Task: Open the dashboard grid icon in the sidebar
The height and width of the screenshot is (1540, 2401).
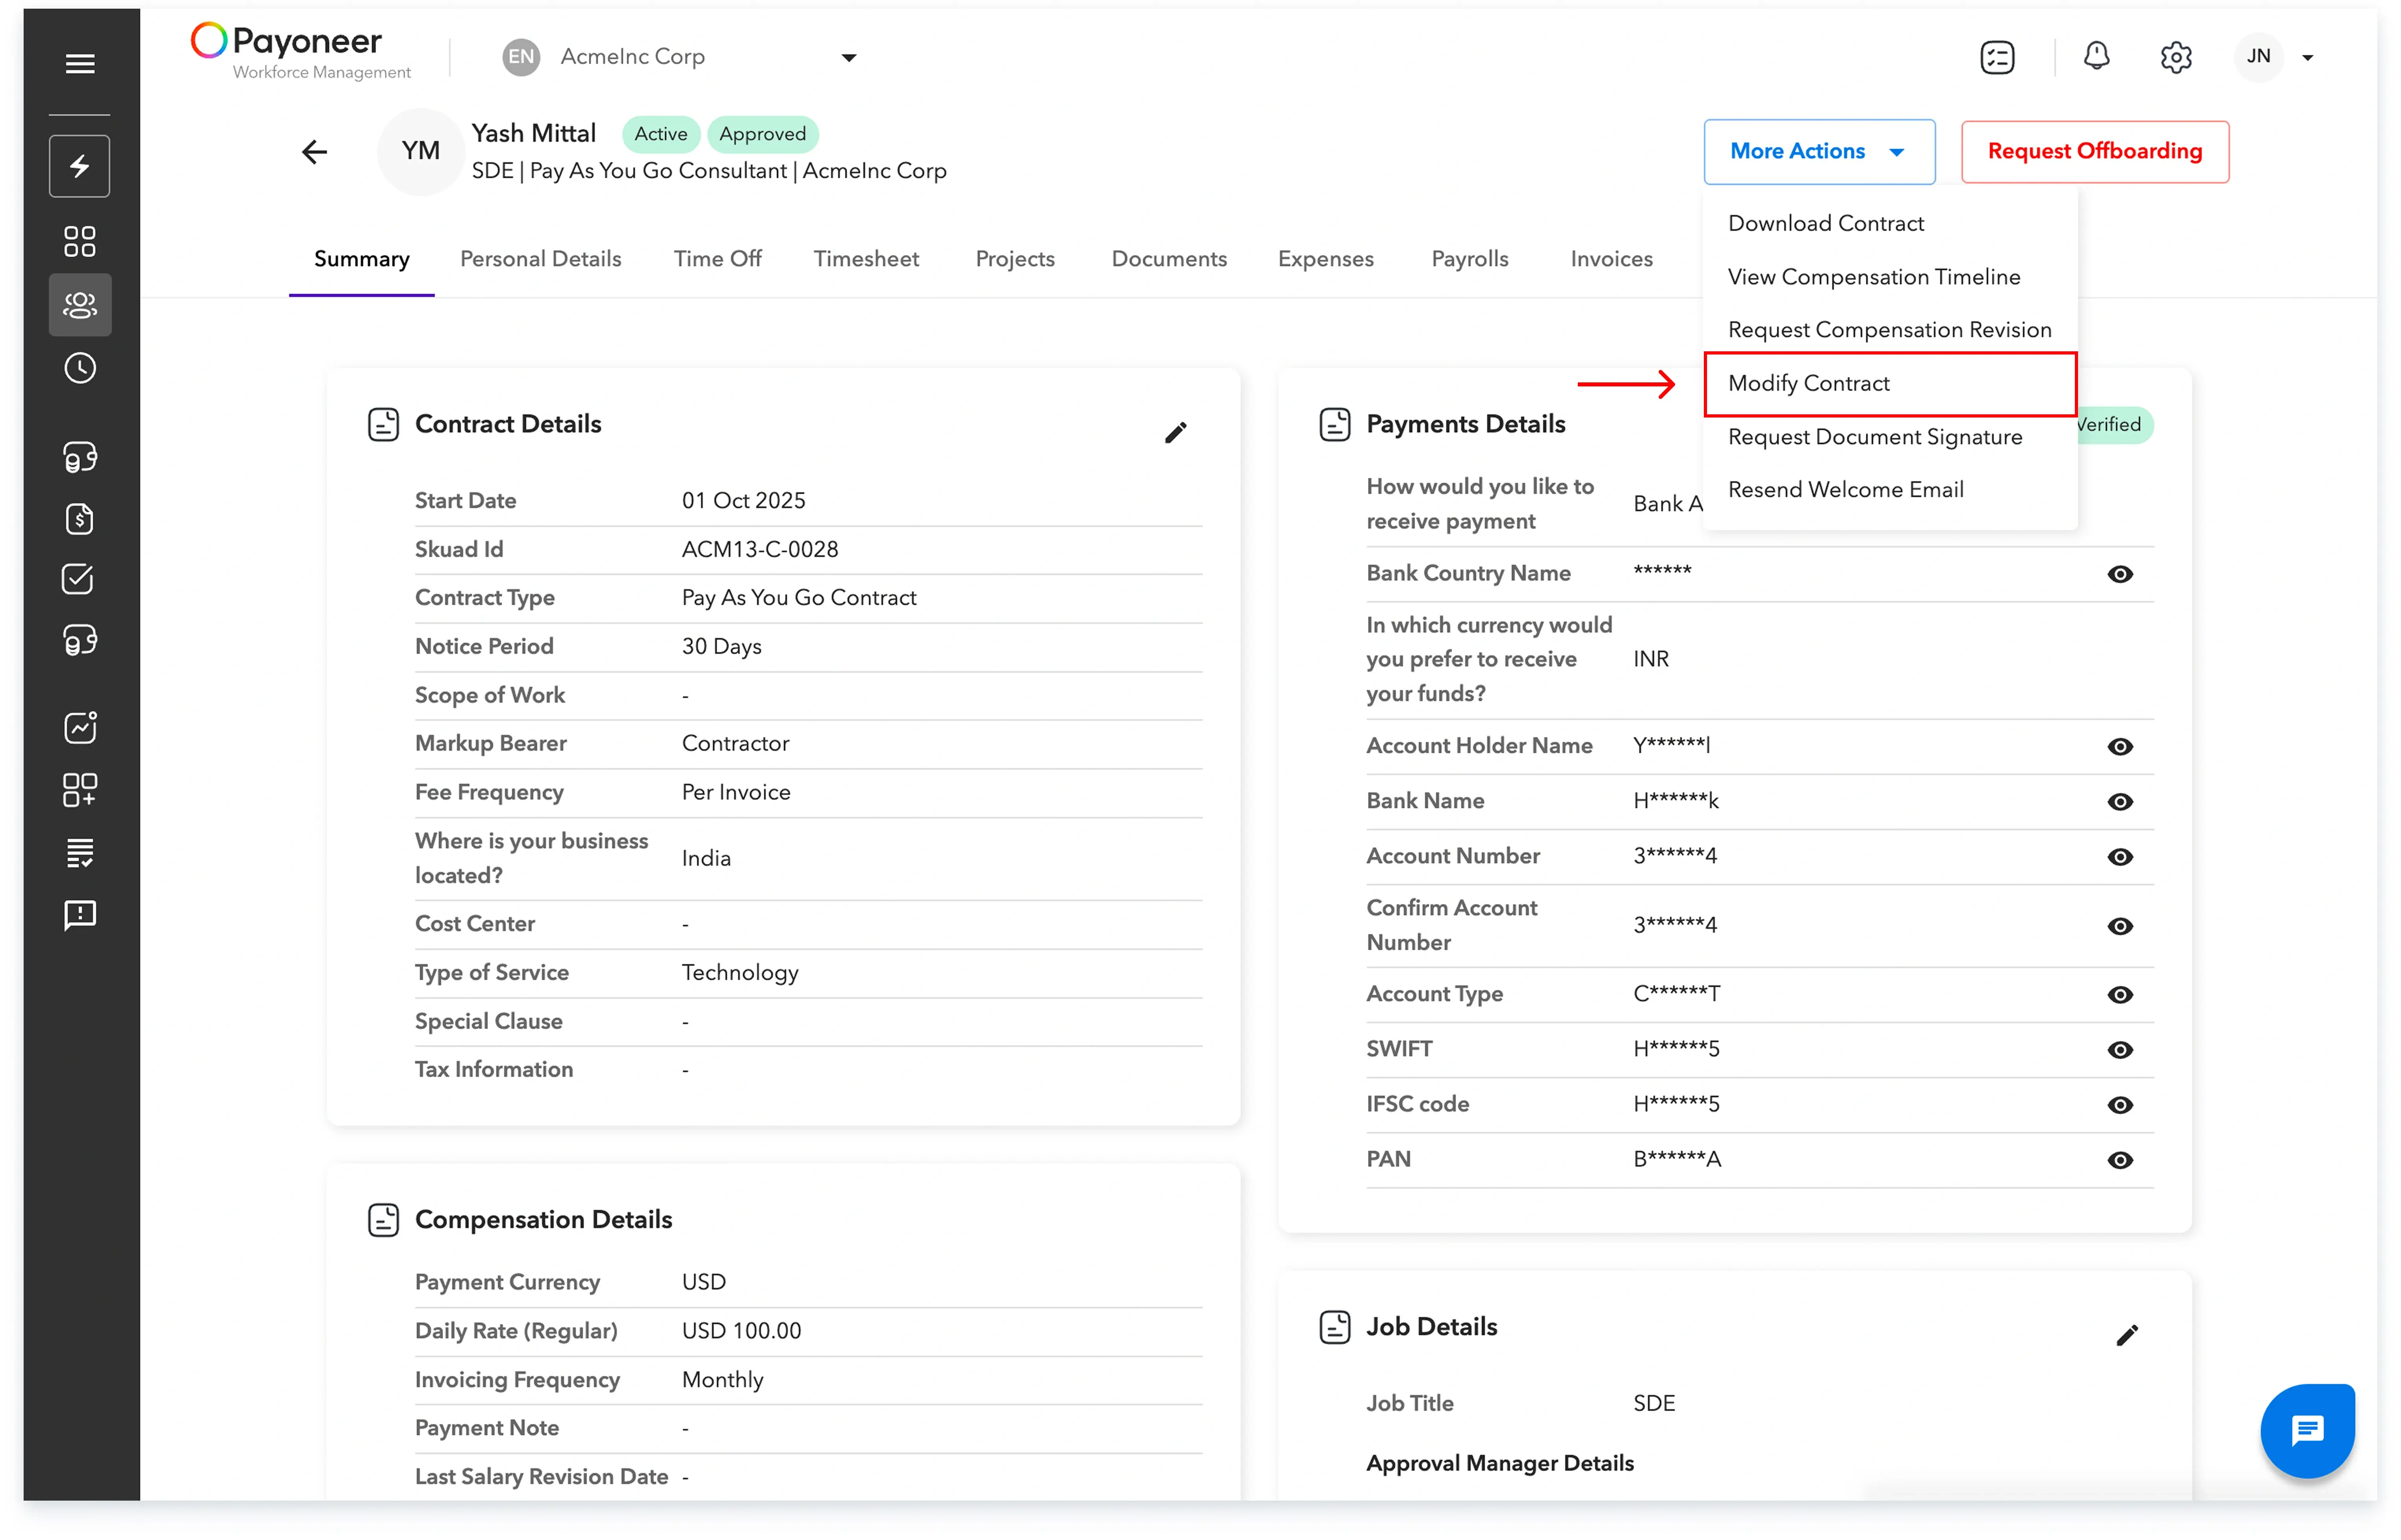Action: coord(80,241)
